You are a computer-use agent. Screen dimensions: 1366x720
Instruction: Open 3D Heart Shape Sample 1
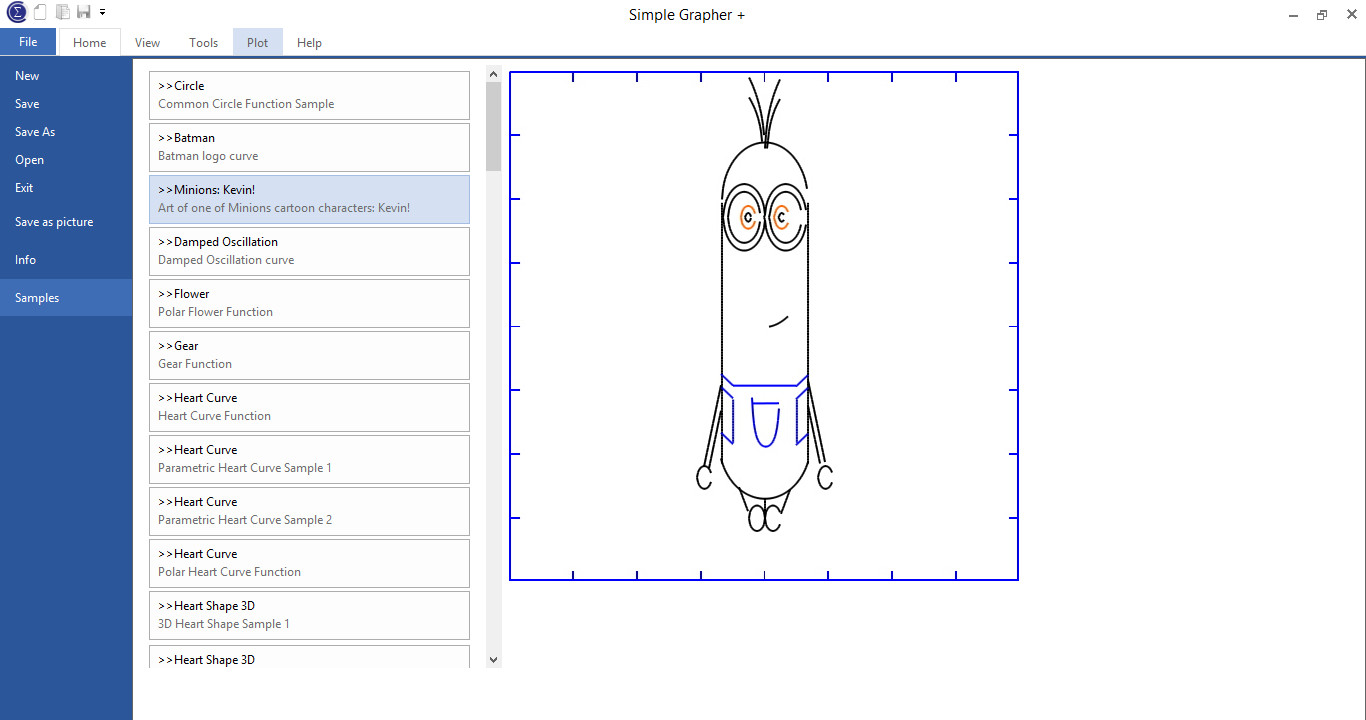(309, 615)
